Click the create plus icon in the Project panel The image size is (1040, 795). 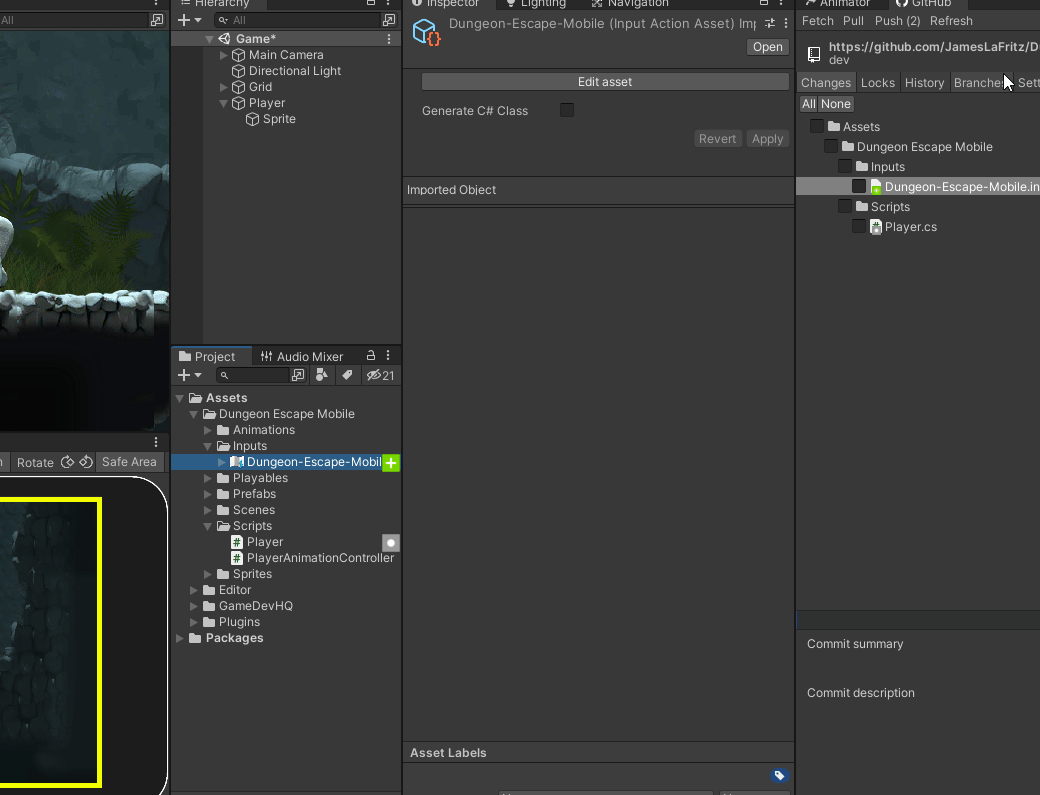pyautogui.click(x=182, y=375)
